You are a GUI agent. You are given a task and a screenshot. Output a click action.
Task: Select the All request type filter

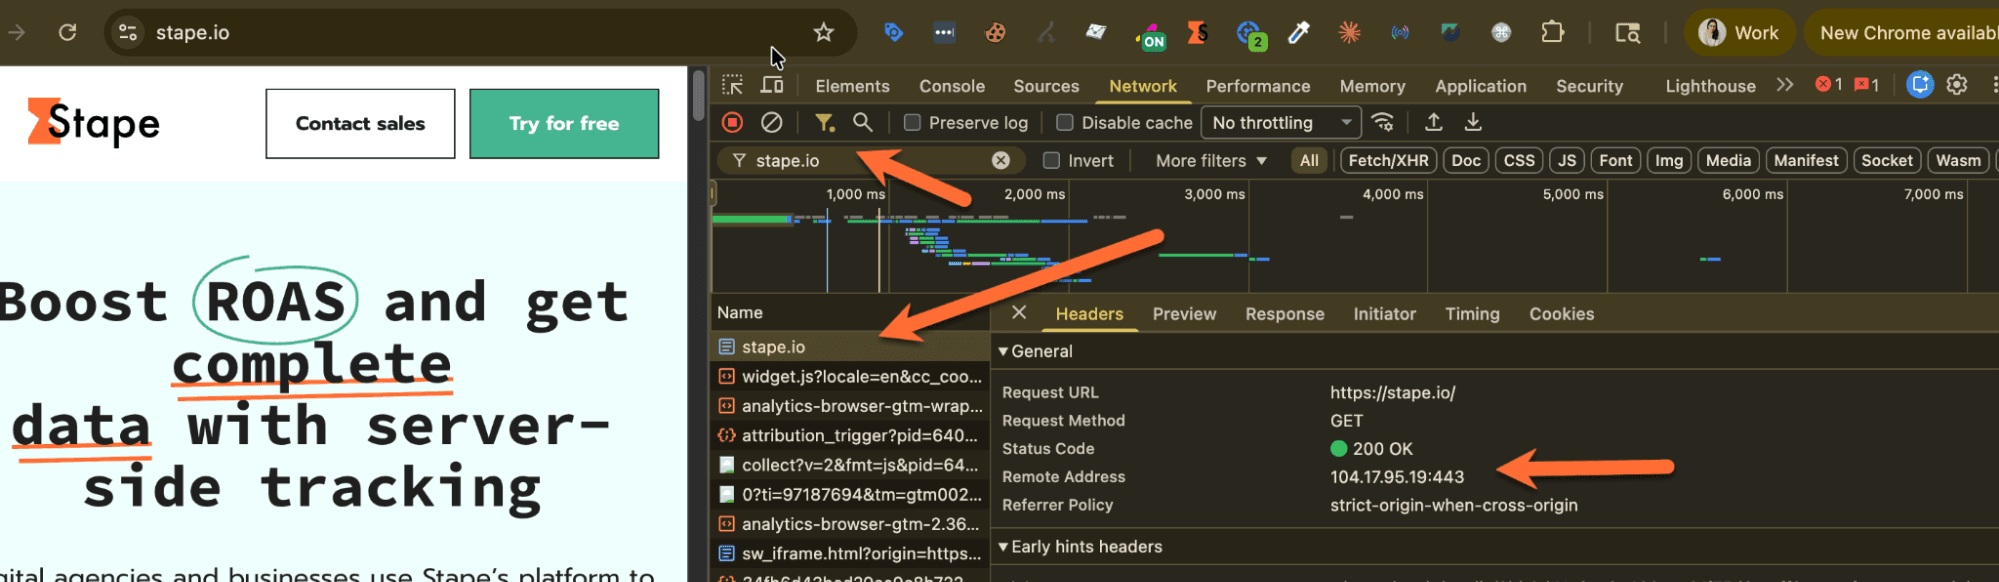point(1309,160)
